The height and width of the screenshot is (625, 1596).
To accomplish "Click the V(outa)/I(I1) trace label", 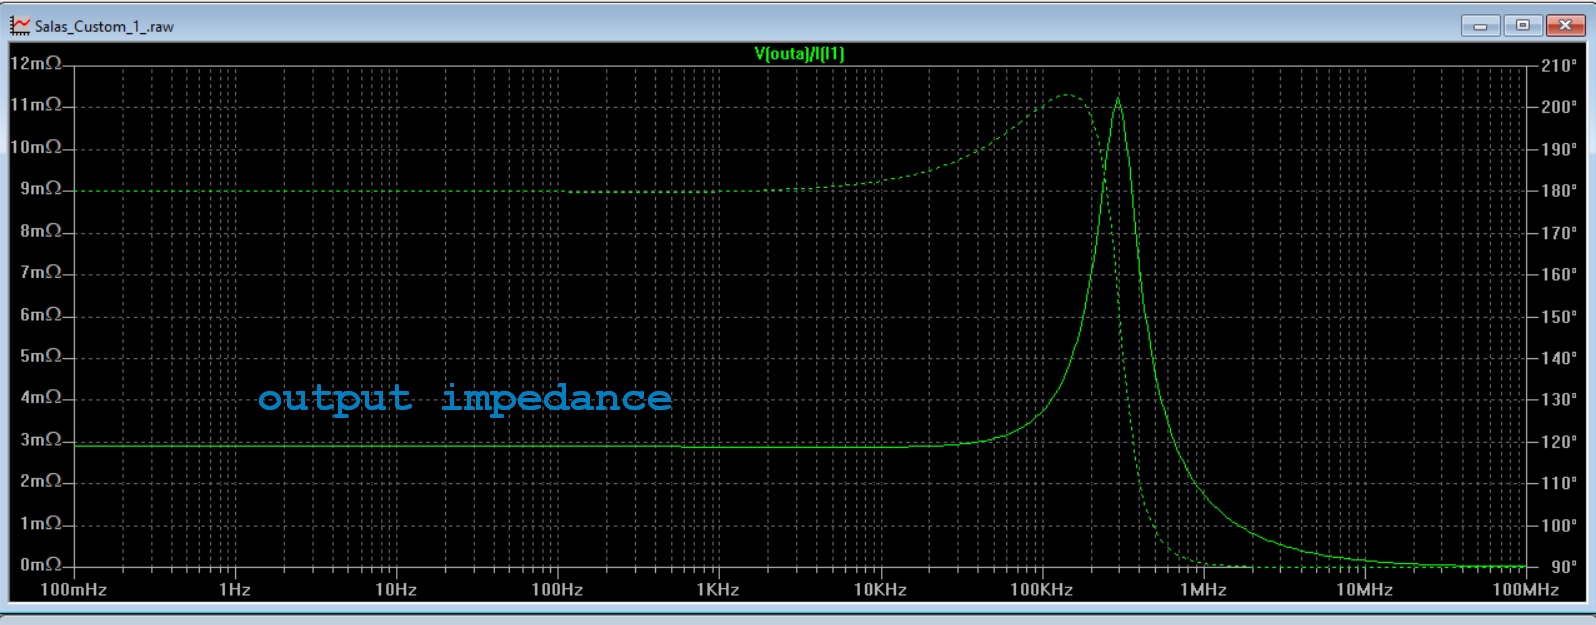I will 799,54.
